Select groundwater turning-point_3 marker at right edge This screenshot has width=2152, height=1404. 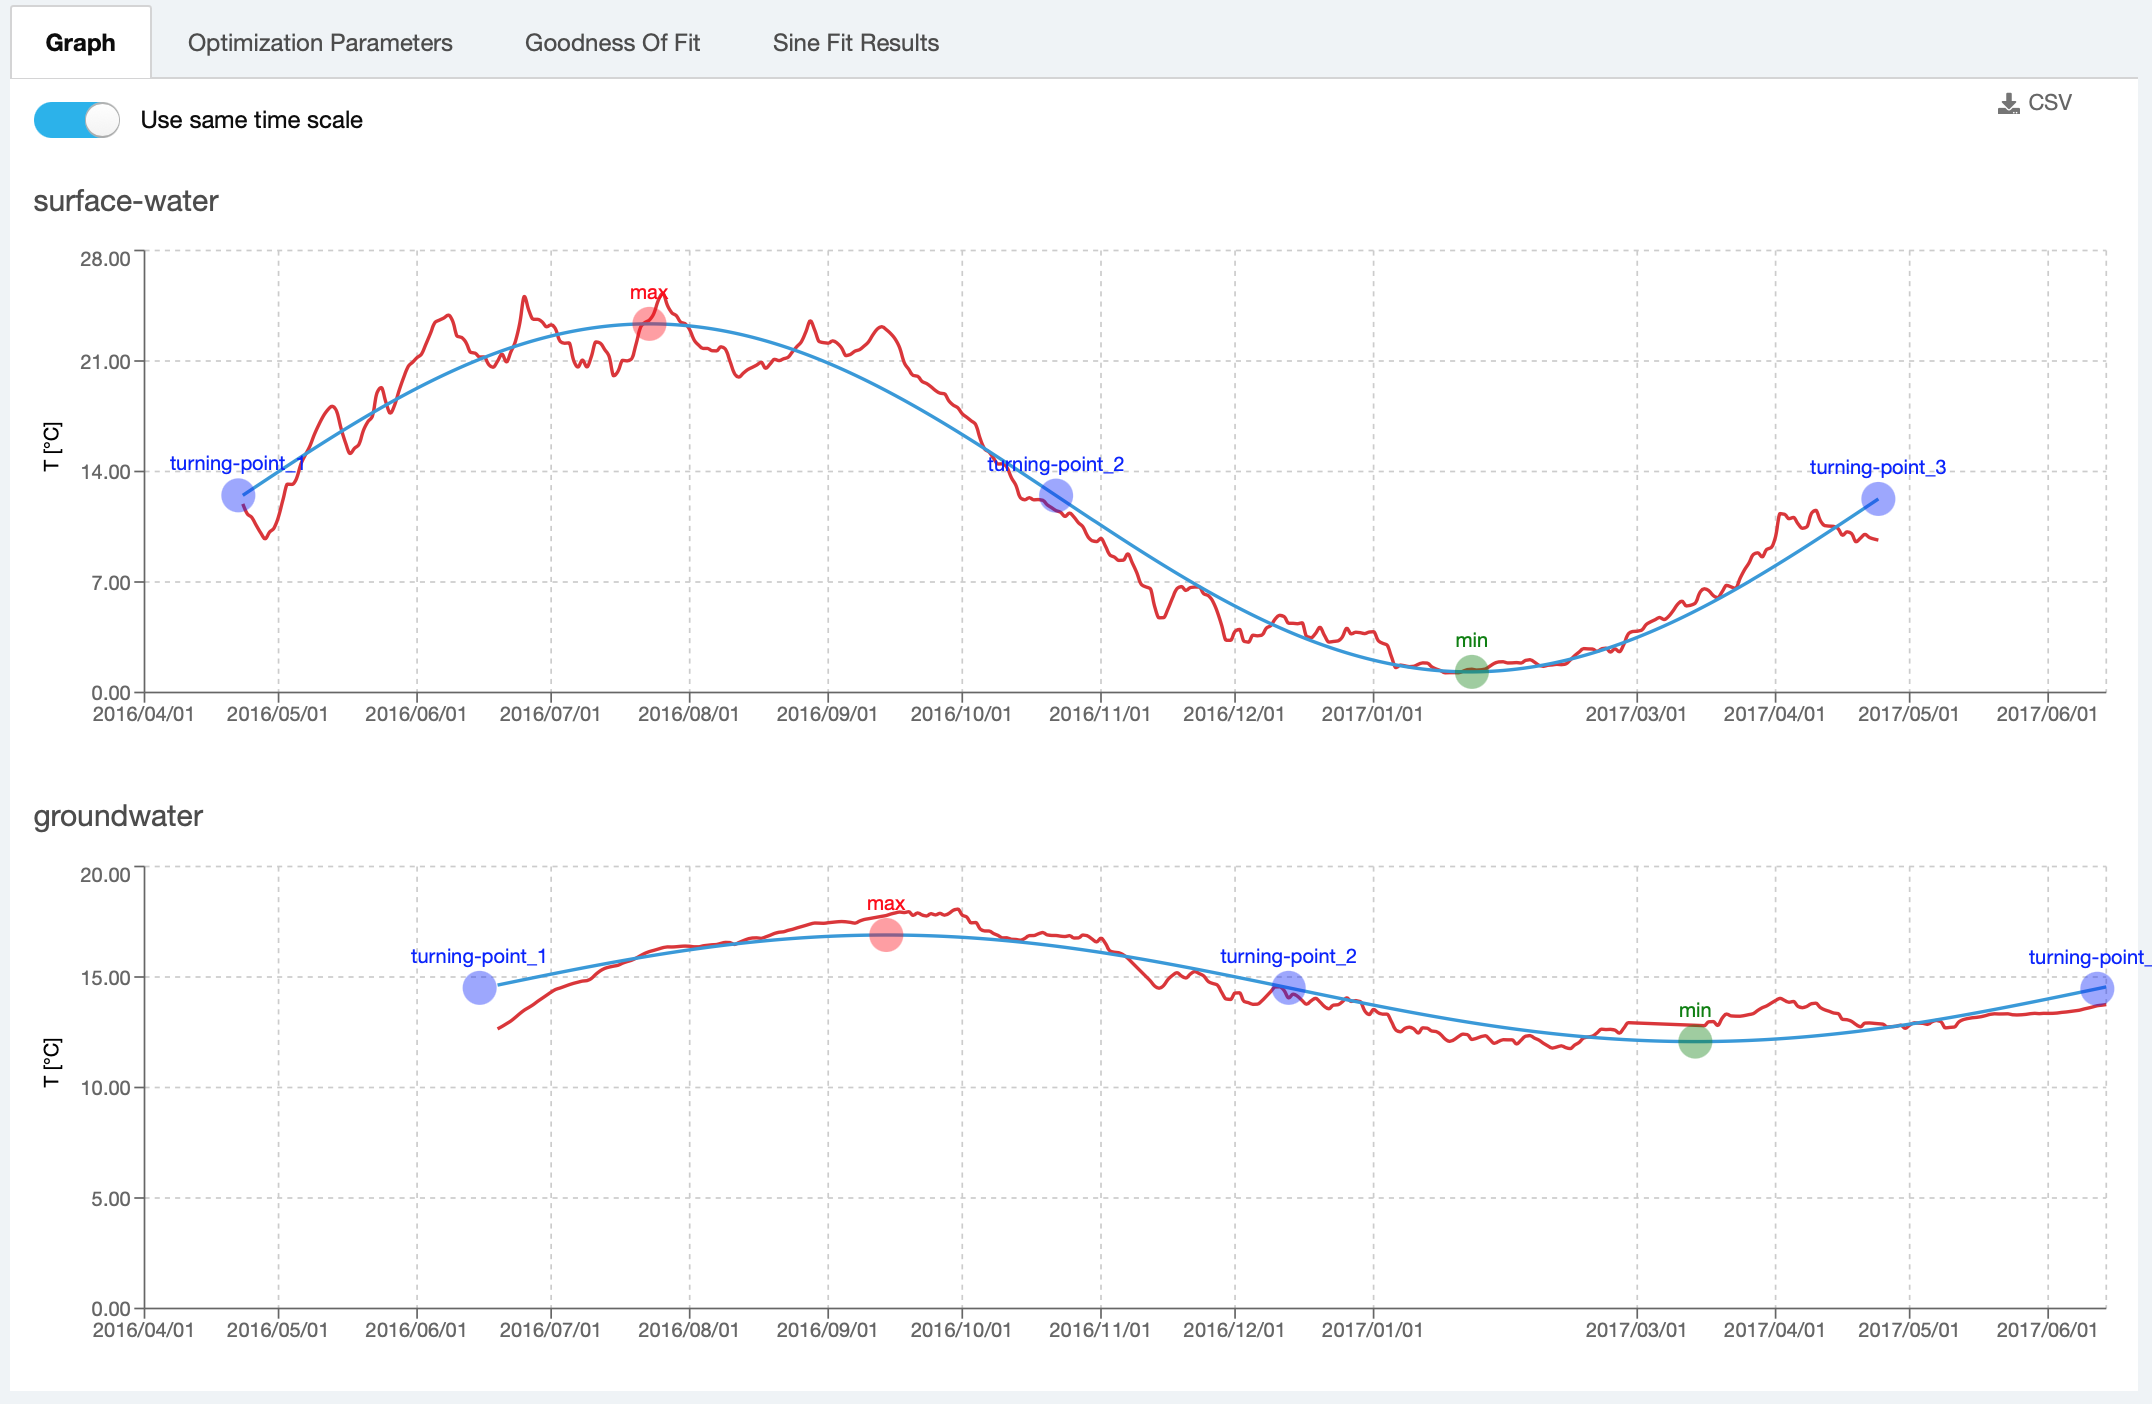click(2097, 989)
